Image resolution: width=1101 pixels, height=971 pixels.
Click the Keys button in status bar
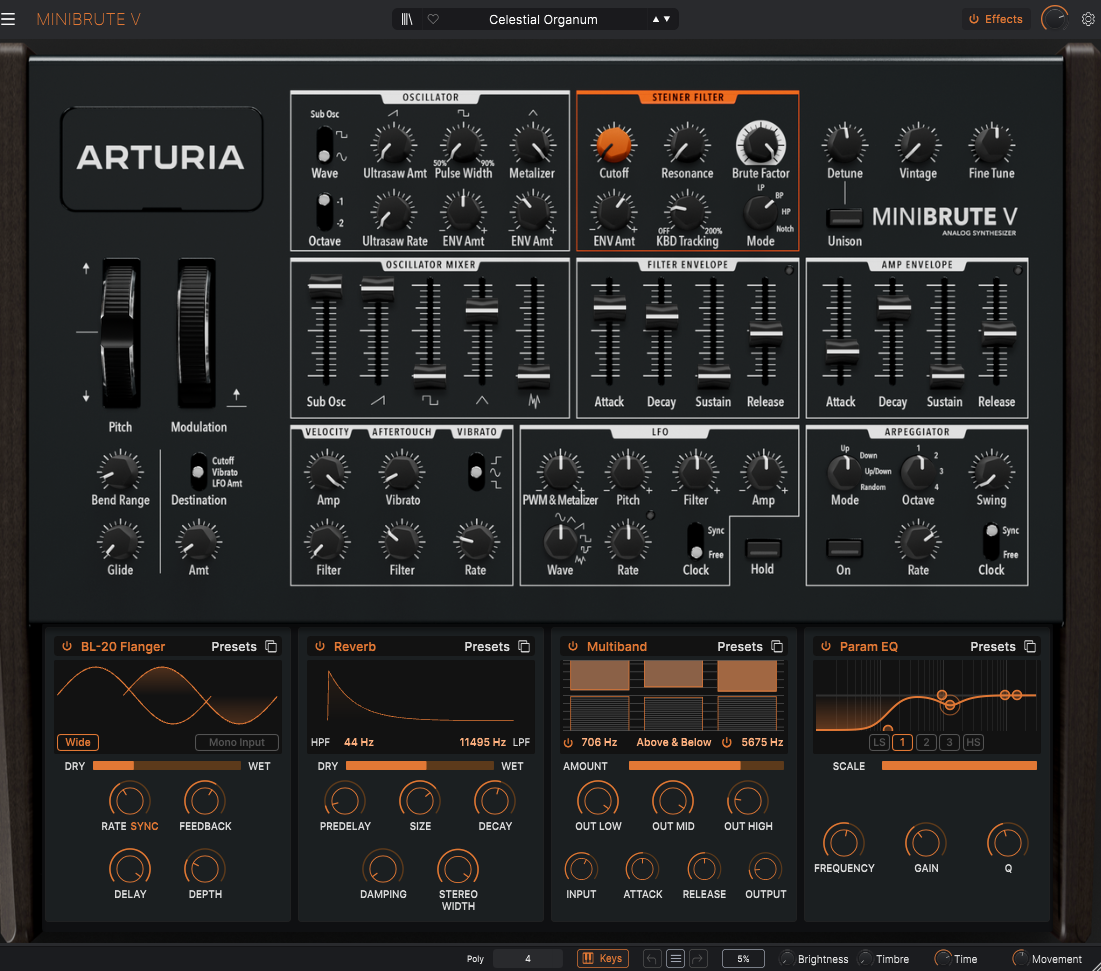[x=602, y=958]
